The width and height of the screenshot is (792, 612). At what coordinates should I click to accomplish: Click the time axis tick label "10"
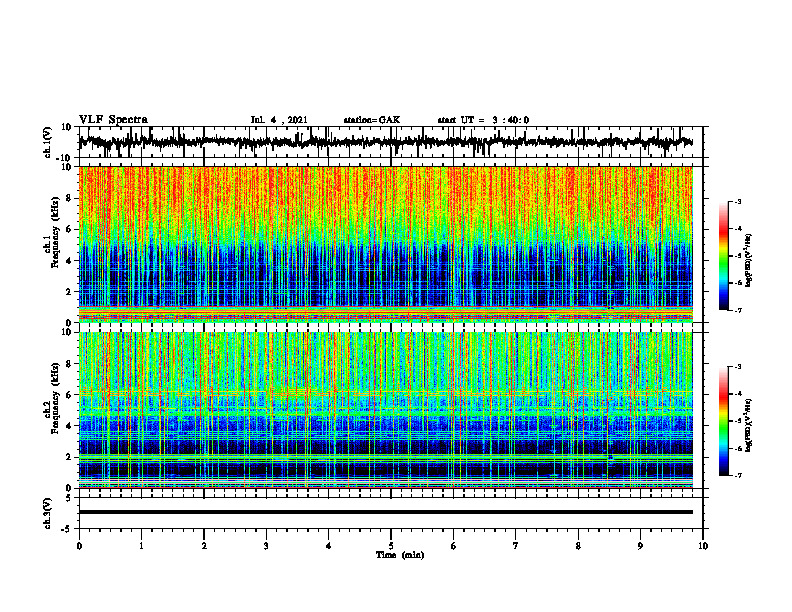[x=703, y=546]
